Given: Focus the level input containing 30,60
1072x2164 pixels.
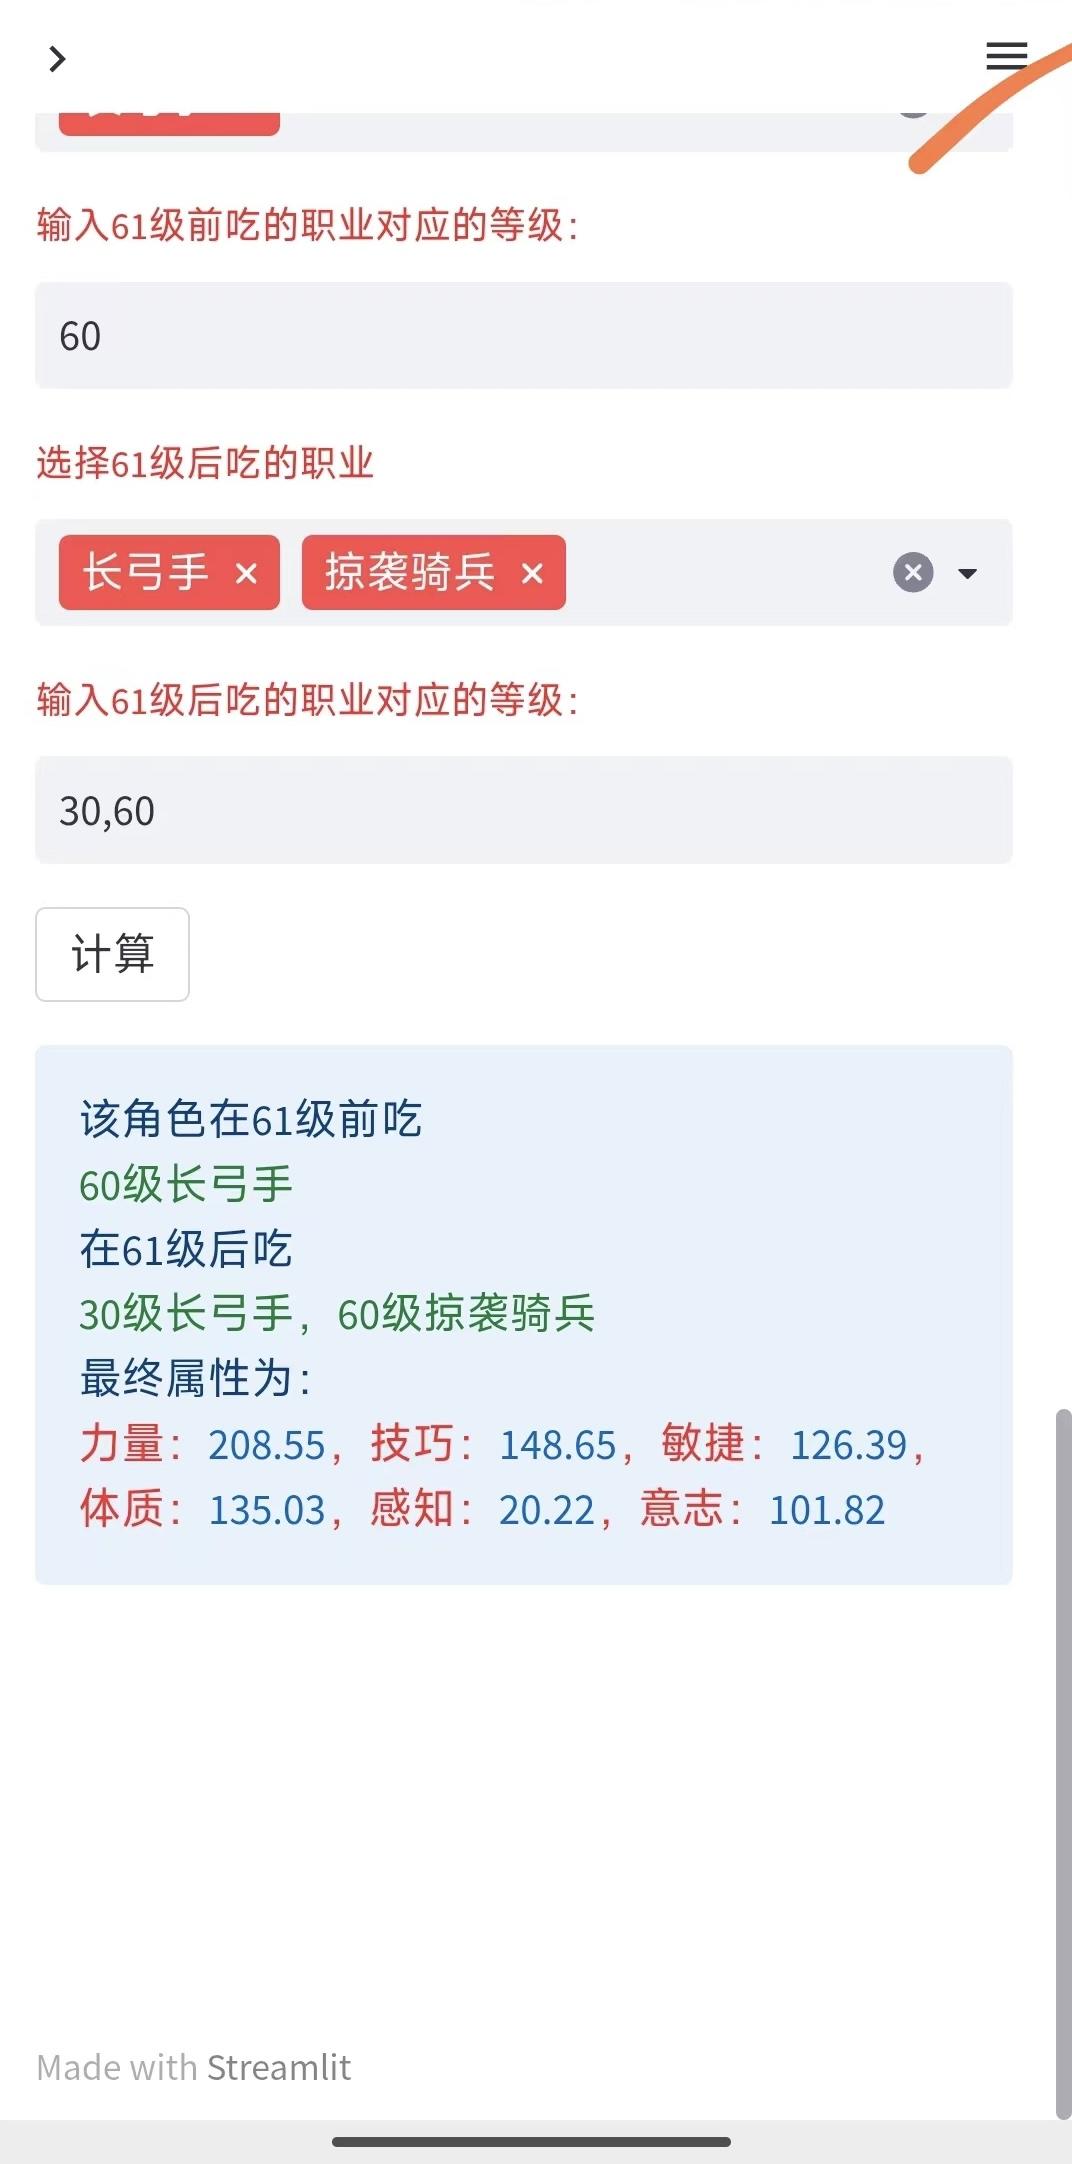Looking at the screenshot, I should click(524, 810).
